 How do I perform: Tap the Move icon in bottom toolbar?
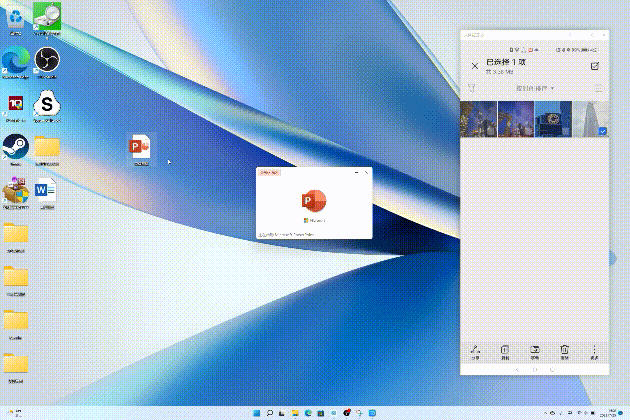(x=535, y=350)
